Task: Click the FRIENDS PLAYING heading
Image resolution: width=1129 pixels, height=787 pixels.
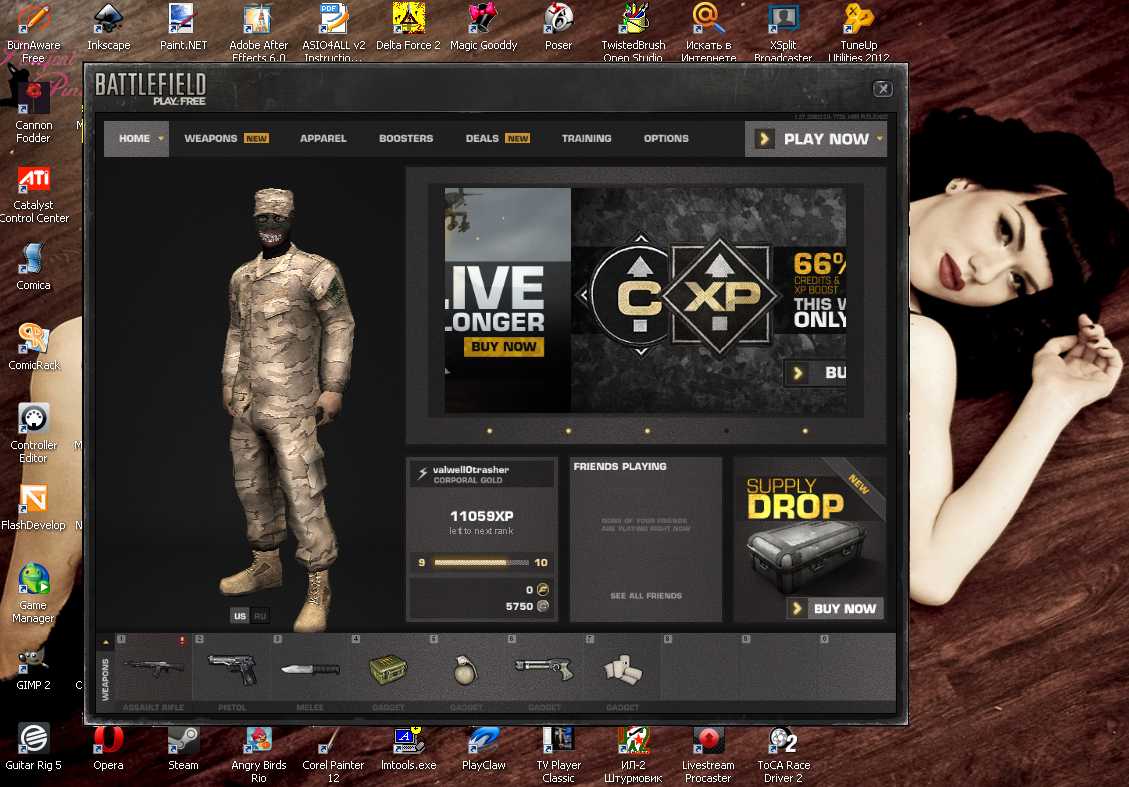Action: [620, 467]
